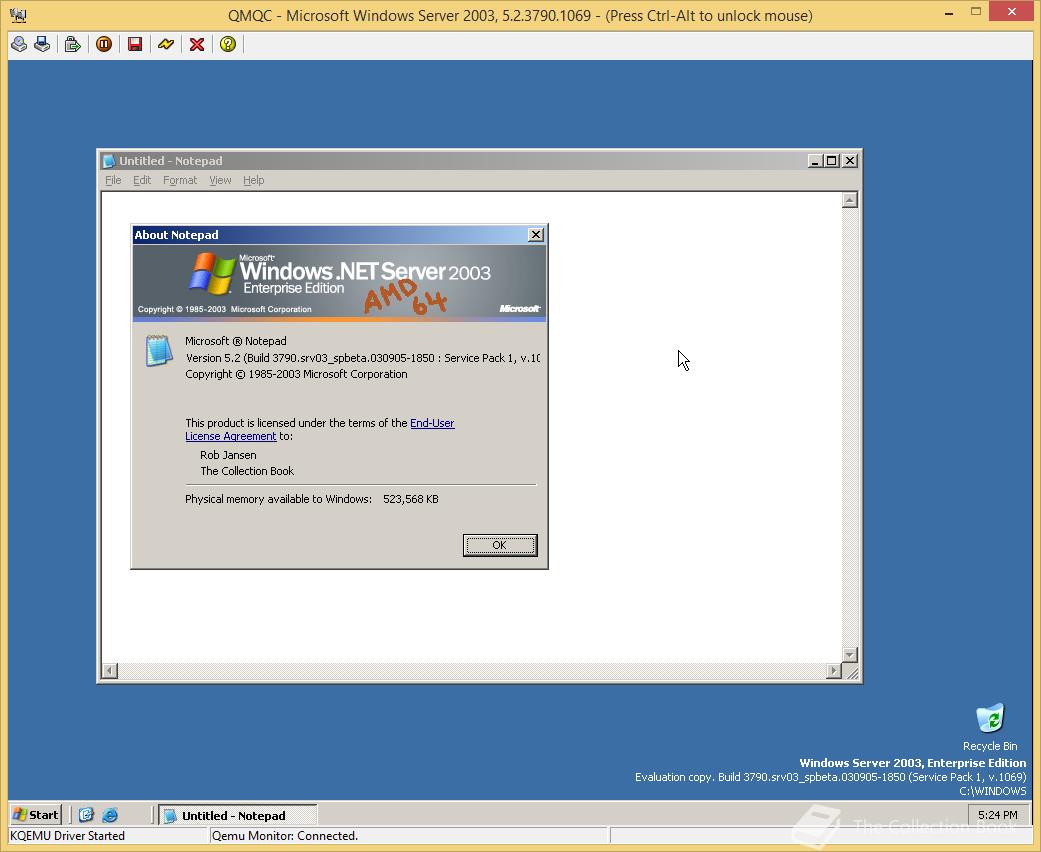Open Notepad's Help menu
Viewport: 1041px width, 852px height.
[x=253, y=180]
